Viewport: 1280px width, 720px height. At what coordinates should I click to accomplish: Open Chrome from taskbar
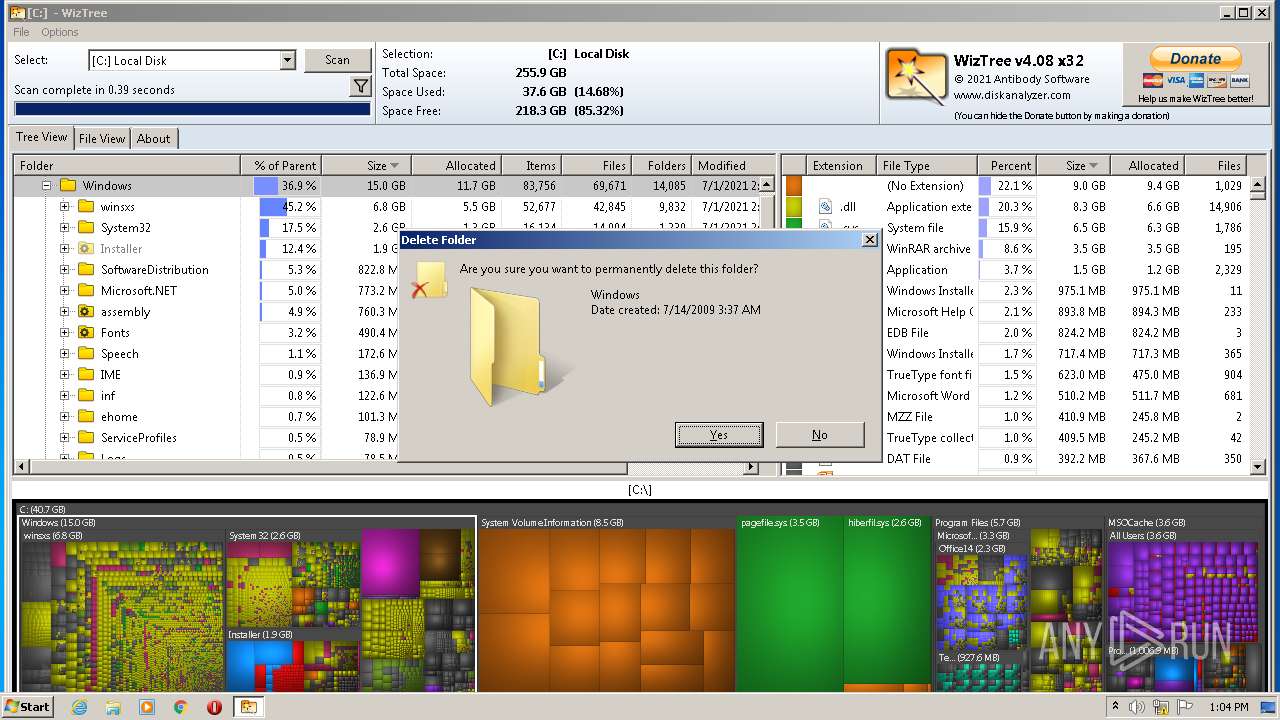click(x=181, y=707)
